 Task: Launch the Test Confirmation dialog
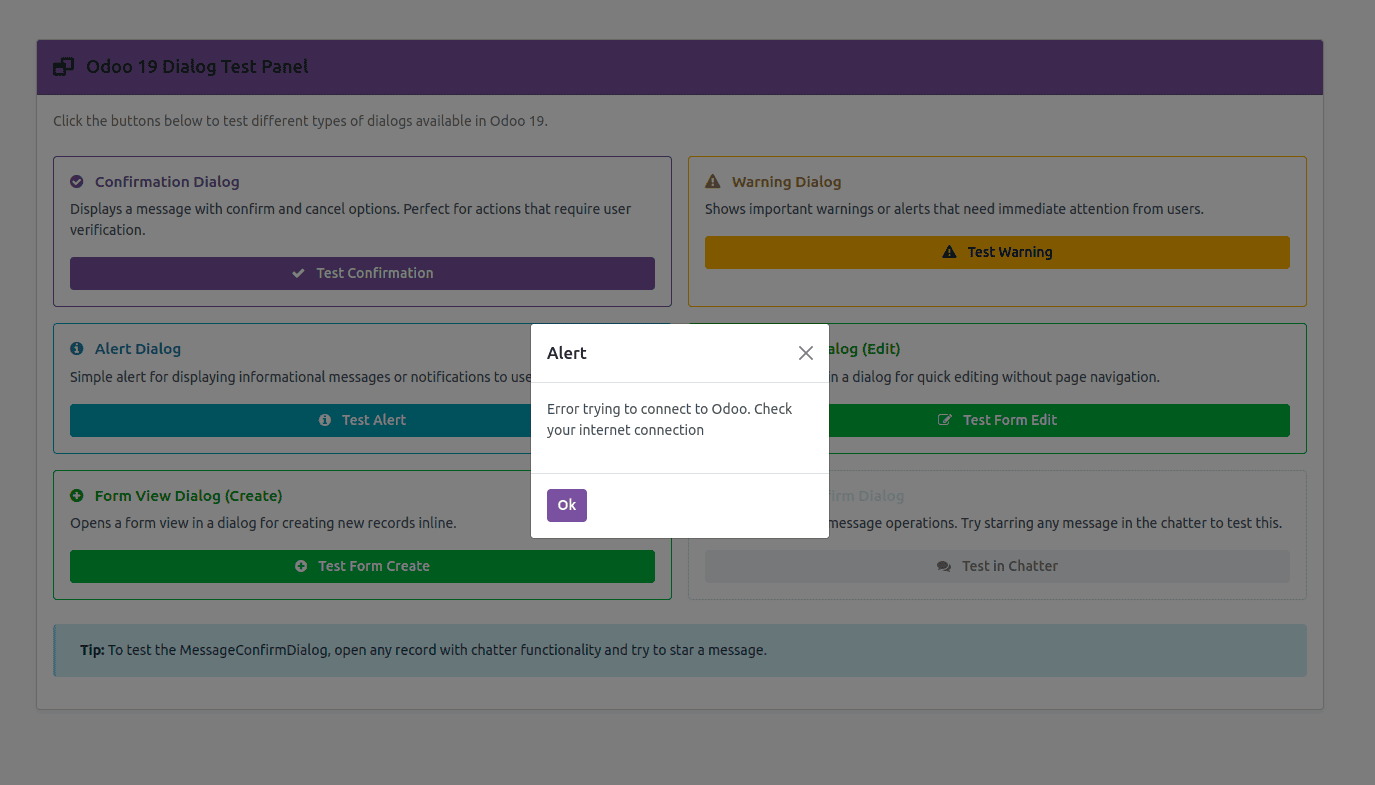point(362,272)
